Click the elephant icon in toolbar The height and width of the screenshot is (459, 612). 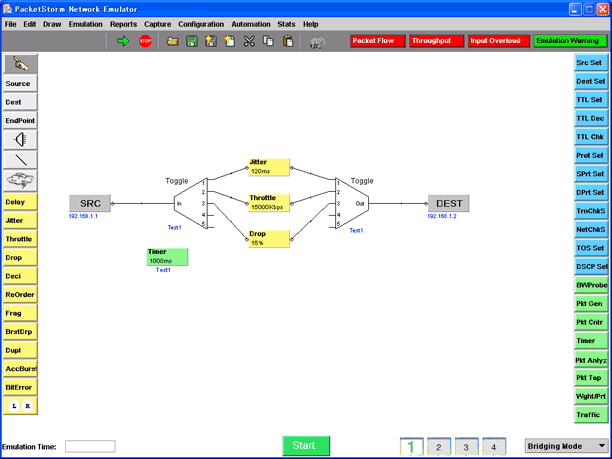317,42
